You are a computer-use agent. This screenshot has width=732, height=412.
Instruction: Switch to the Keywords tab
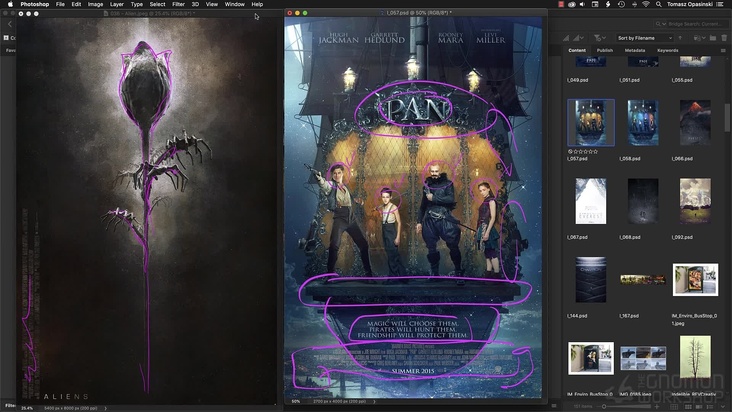tap(668, 50)
